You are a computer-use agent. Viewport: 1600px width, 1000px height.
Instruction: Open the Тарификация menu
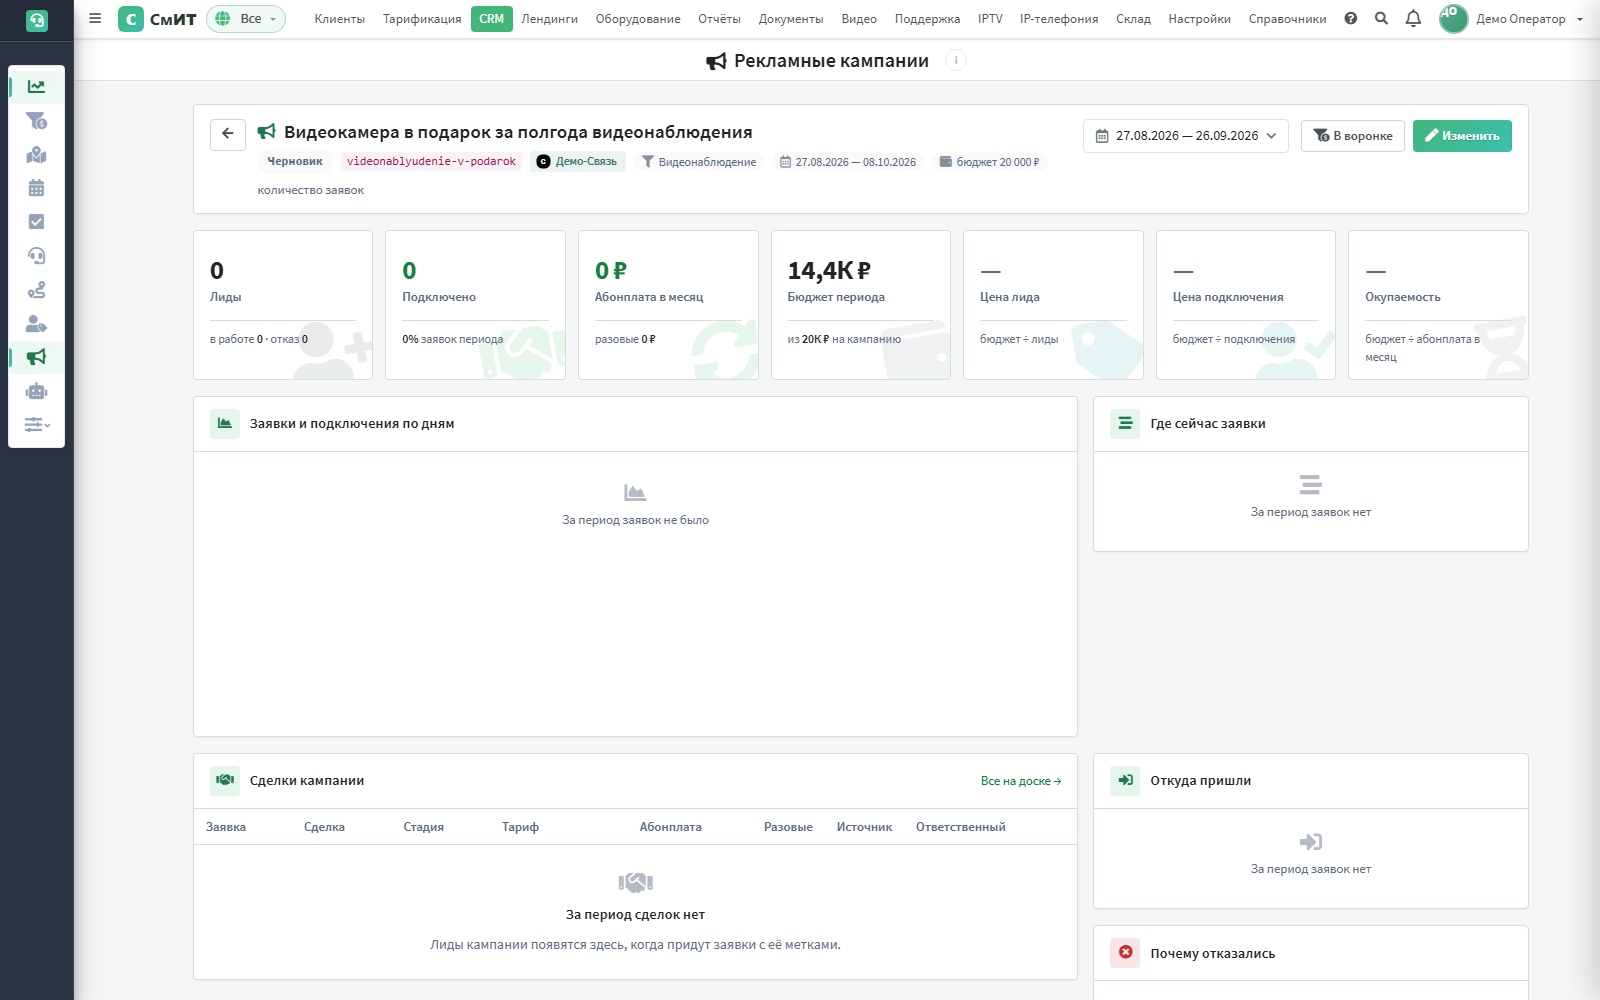tap(422, 19)
